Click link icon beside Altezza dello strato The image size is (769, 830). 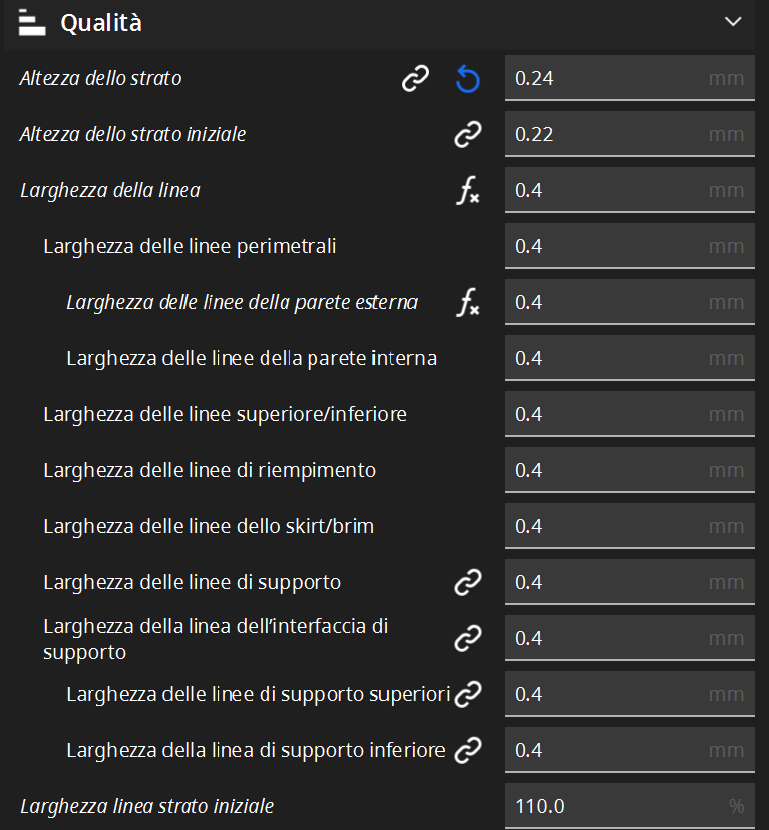coord(415,79)
